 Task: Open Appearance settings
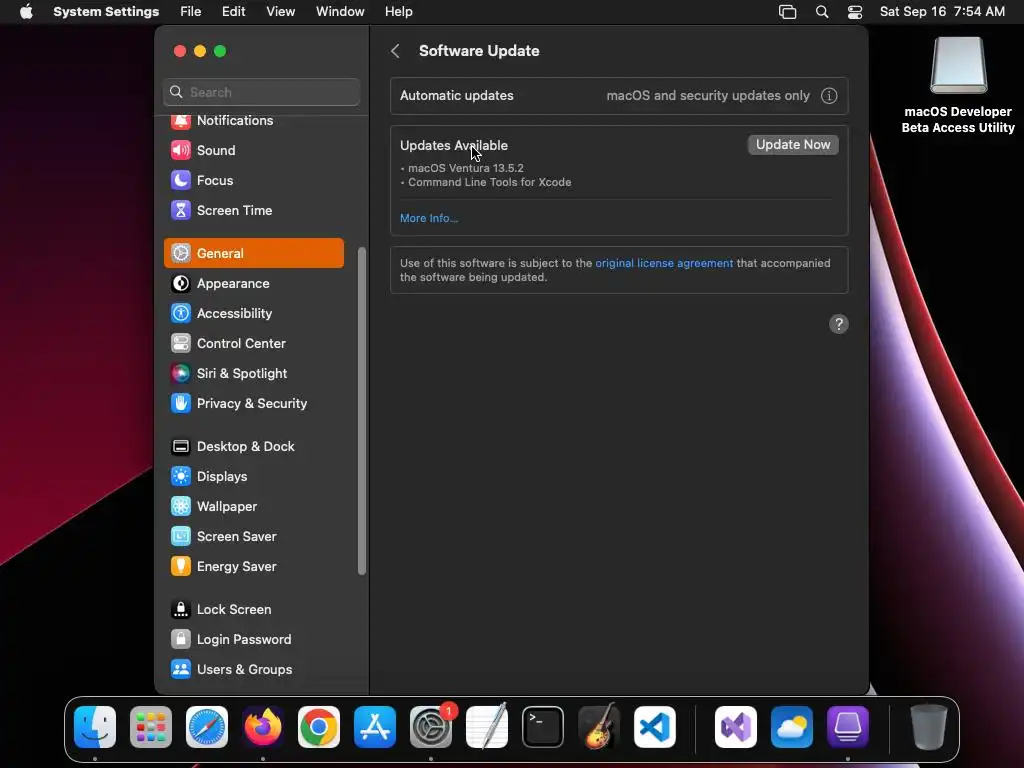click(253, 283)
